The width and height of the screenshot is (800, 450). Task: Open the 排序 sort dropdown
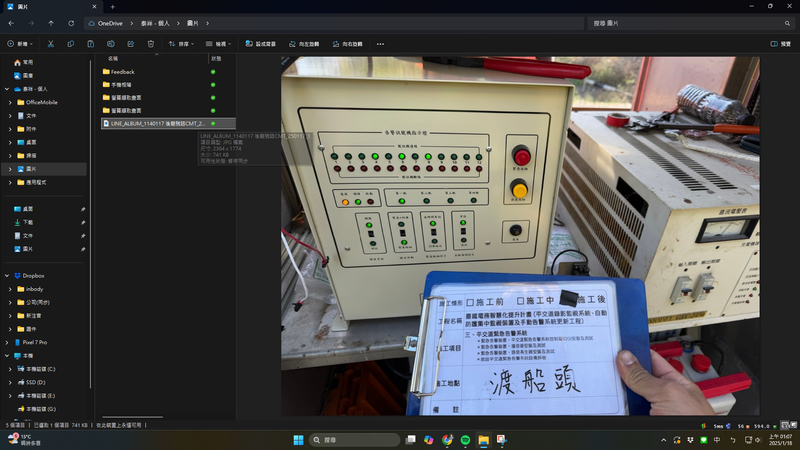click(x=179, y=44)
